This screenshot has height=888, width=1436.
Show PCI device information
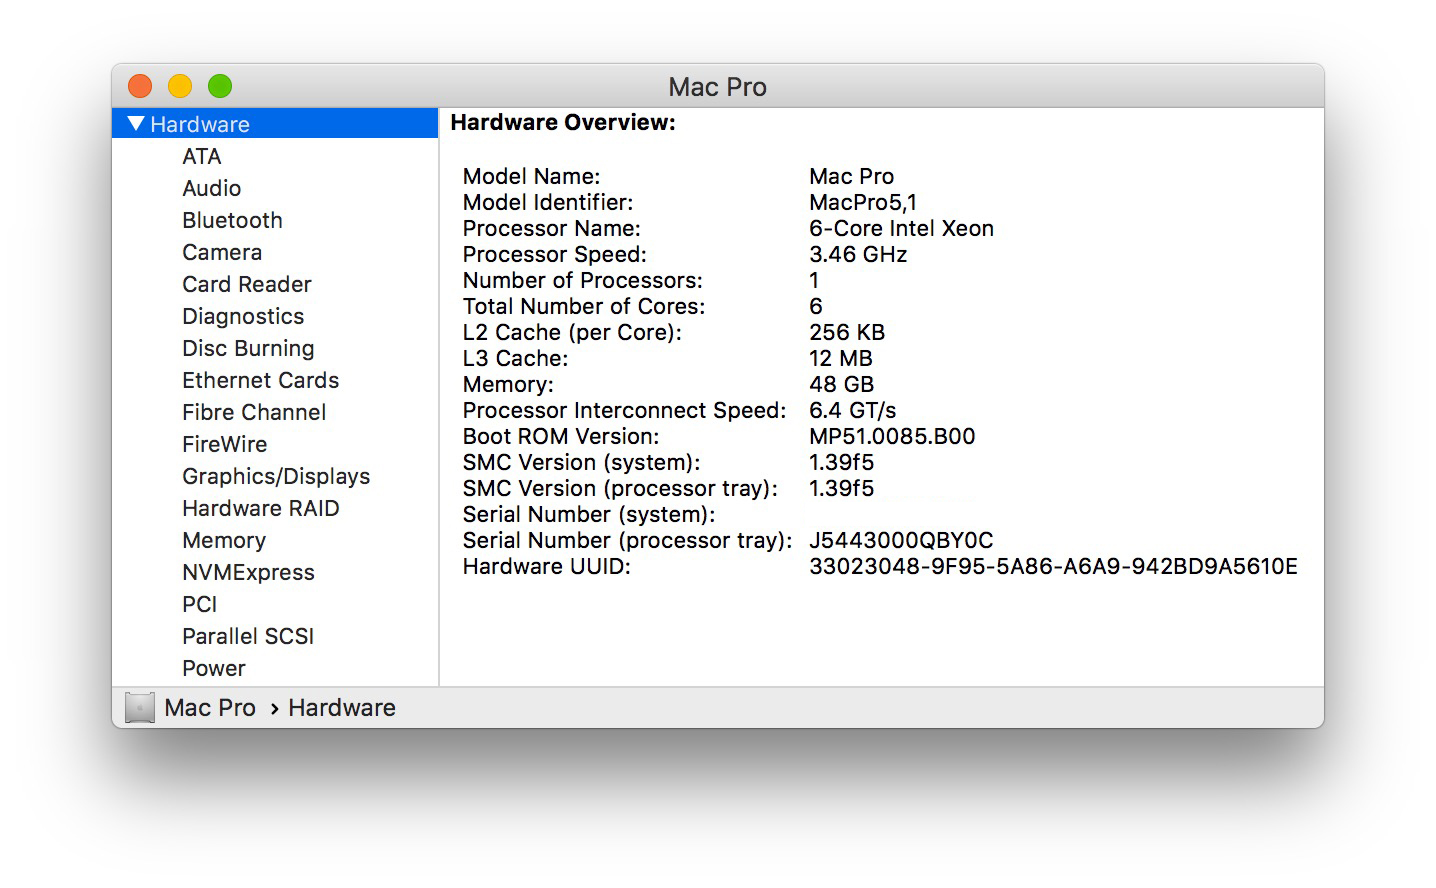click(199, 604)
